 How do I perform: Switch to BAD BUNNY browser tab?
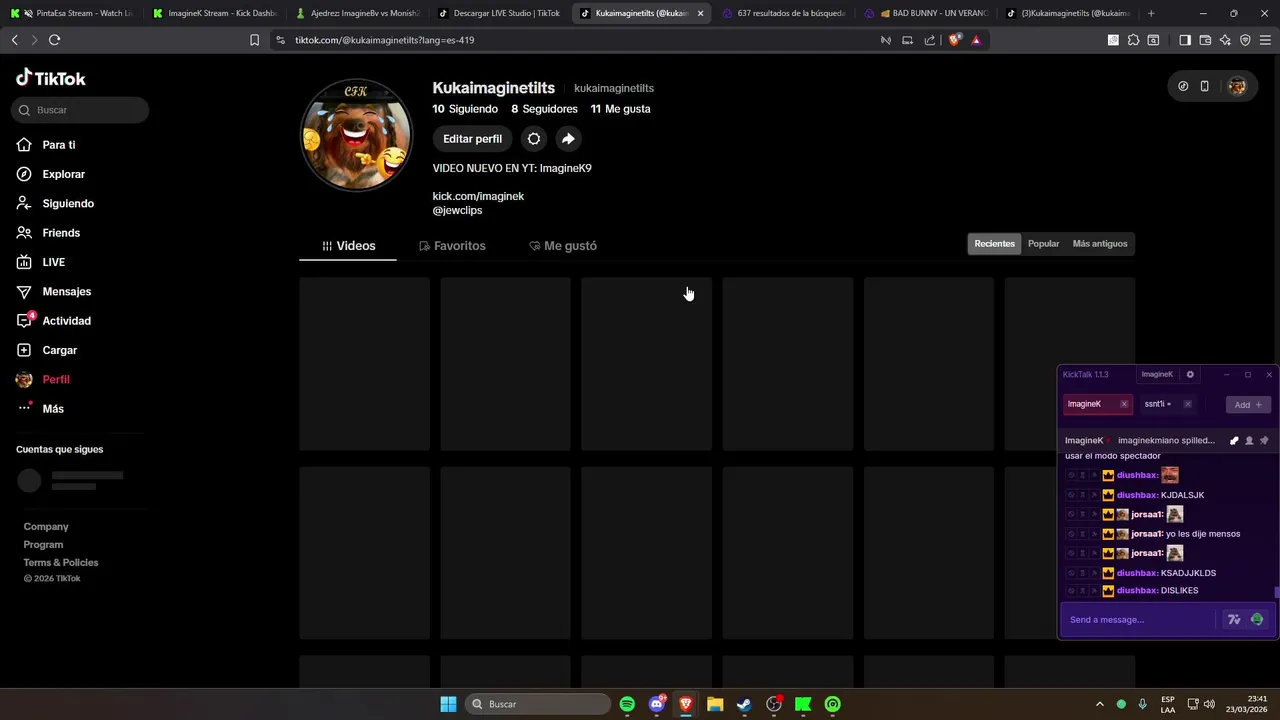[928, 13]
